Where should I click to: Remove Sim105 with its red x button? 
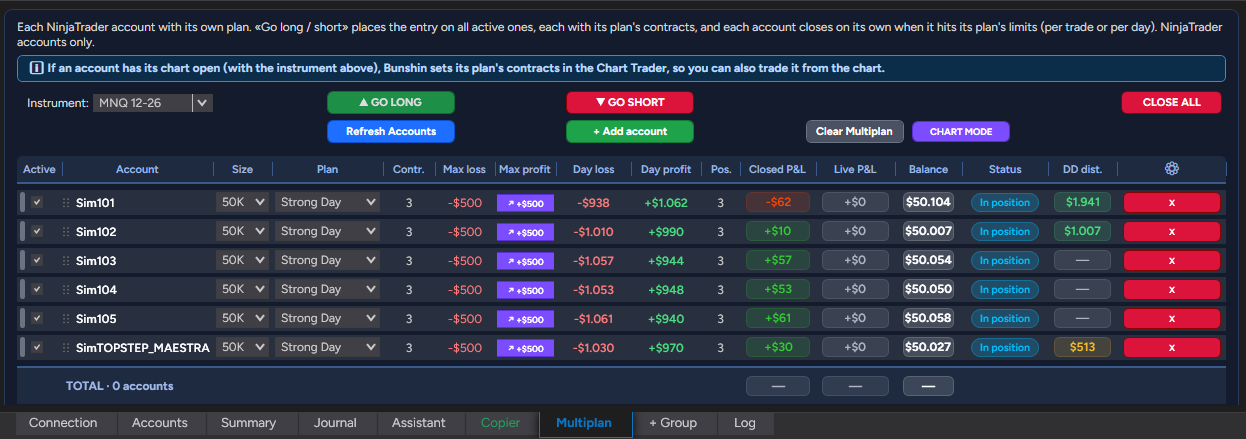1172,318
